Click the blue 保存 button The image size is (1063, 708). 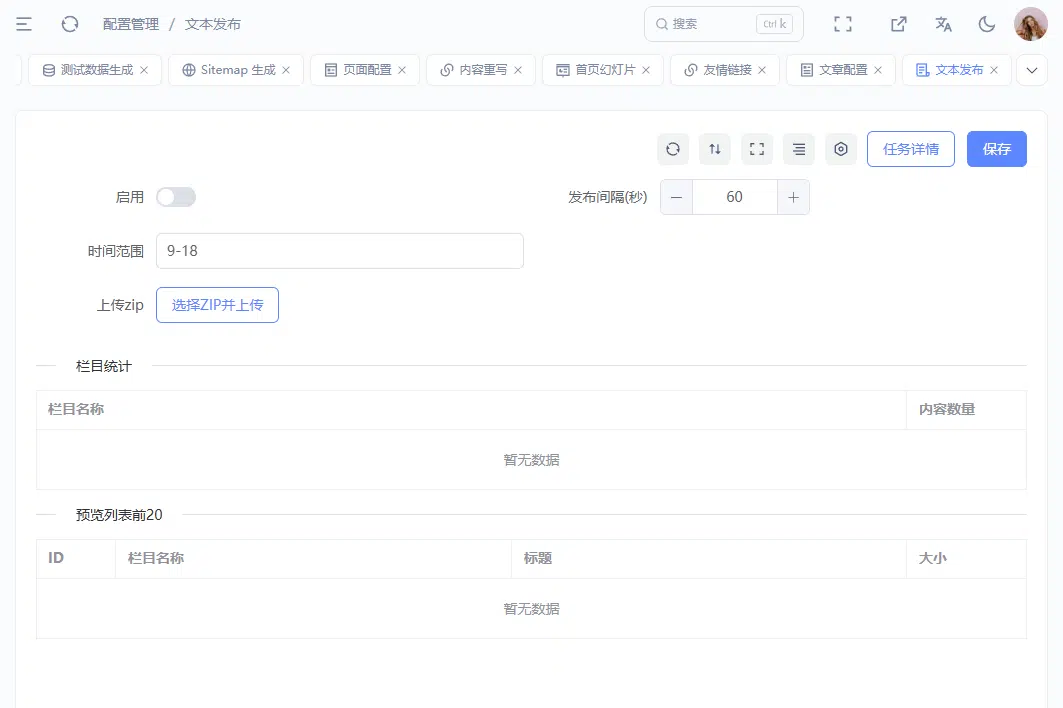tap(997, 149)
